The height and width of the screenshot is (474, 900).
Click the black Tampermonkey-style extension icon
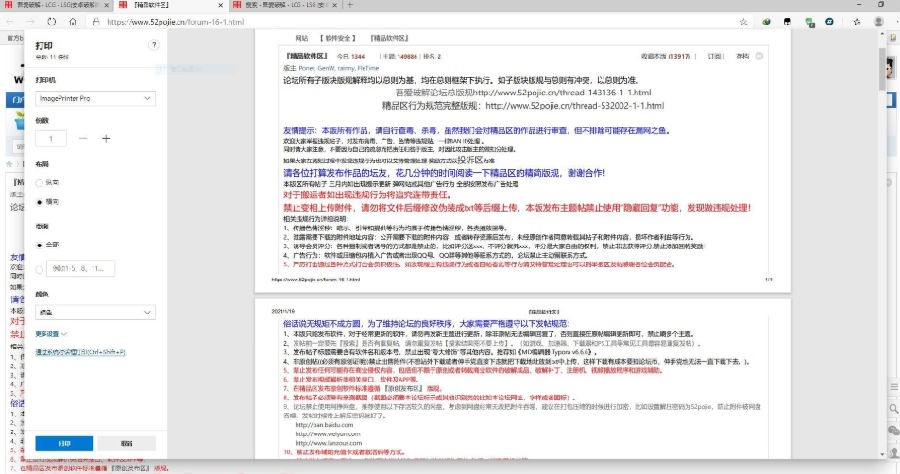(788, 22)
